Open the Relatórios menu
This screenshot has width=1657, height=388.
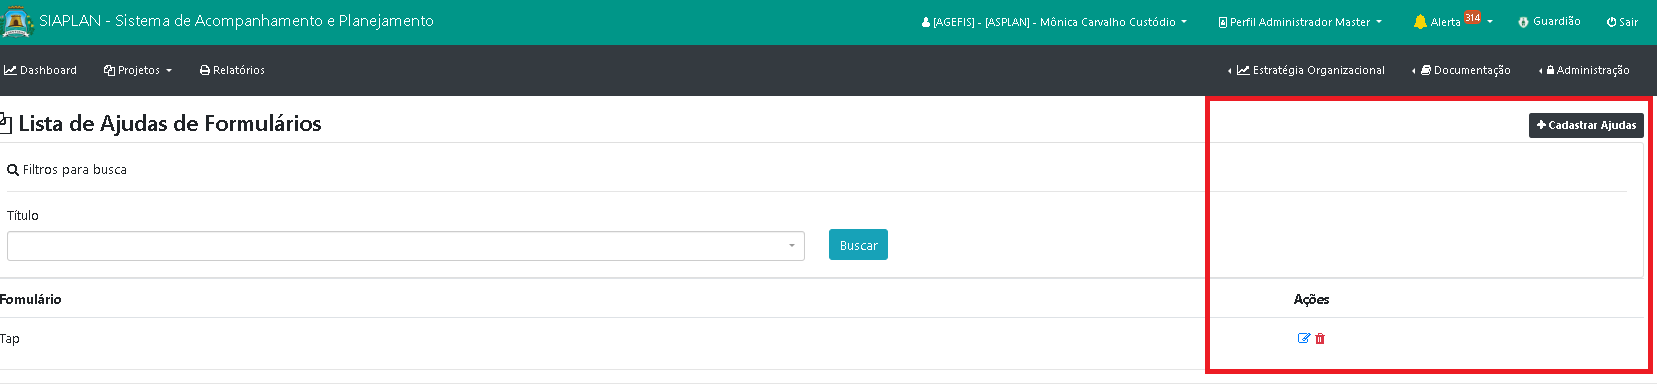coord(232,70)
